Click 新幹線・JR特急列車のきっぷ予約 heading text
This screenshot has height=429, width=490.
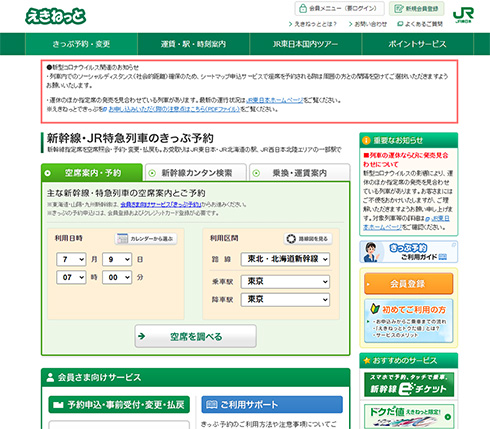(130, 138)
